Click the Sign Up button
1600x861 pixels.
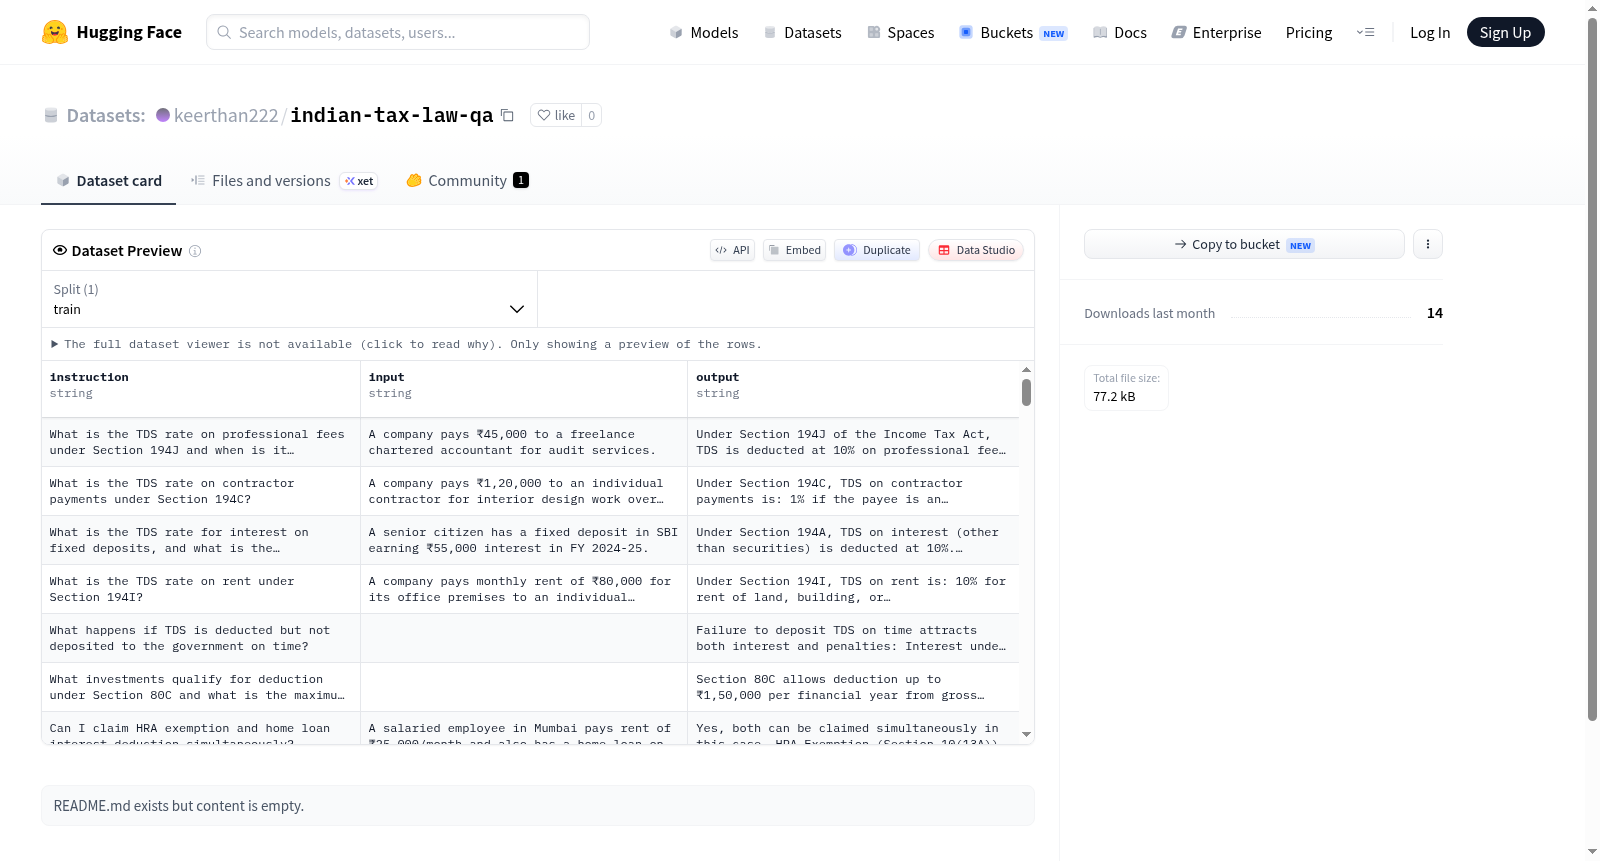[x=1505, y=32]
